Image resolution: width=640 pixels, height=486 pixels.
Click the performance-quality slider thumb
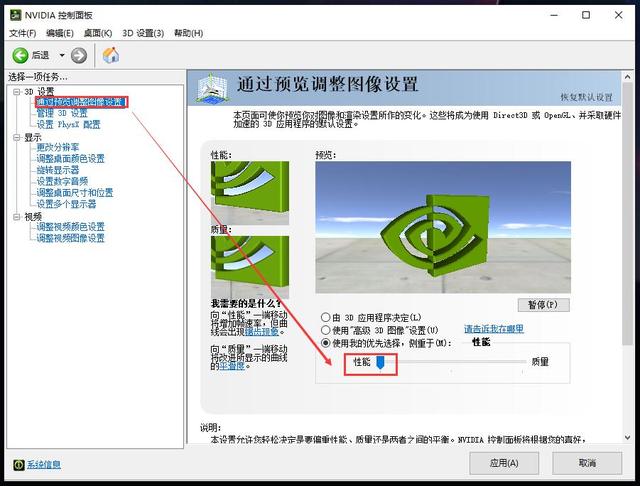tap(380, 362)
